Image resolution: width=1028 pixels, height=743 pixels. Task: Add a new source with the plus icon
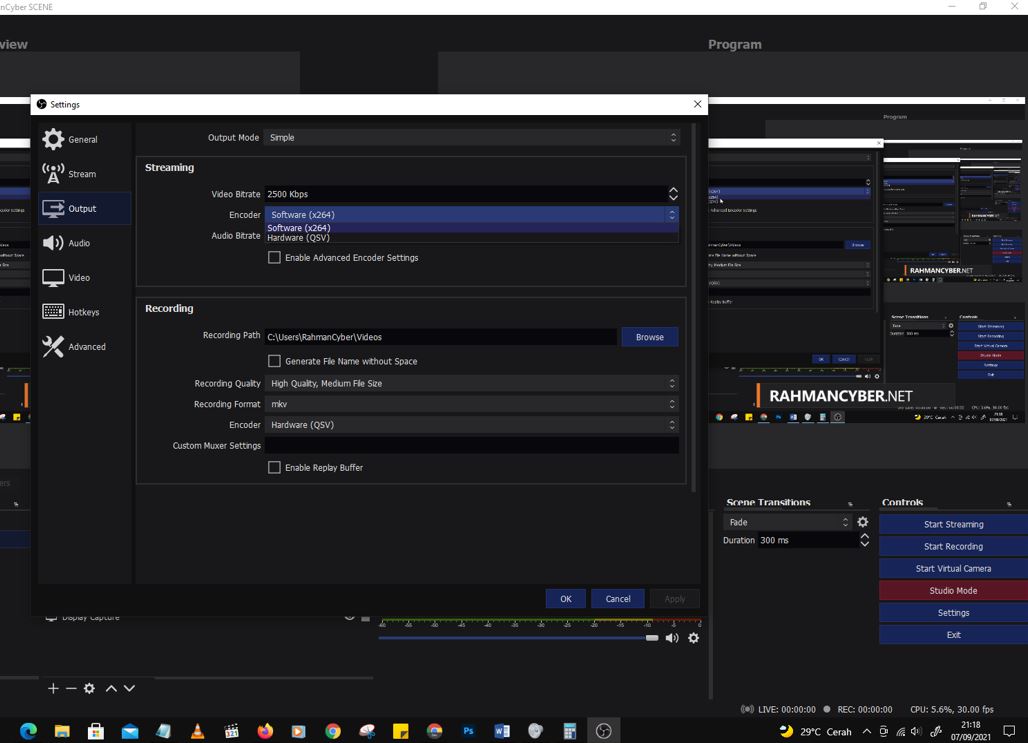click(53, 688)
